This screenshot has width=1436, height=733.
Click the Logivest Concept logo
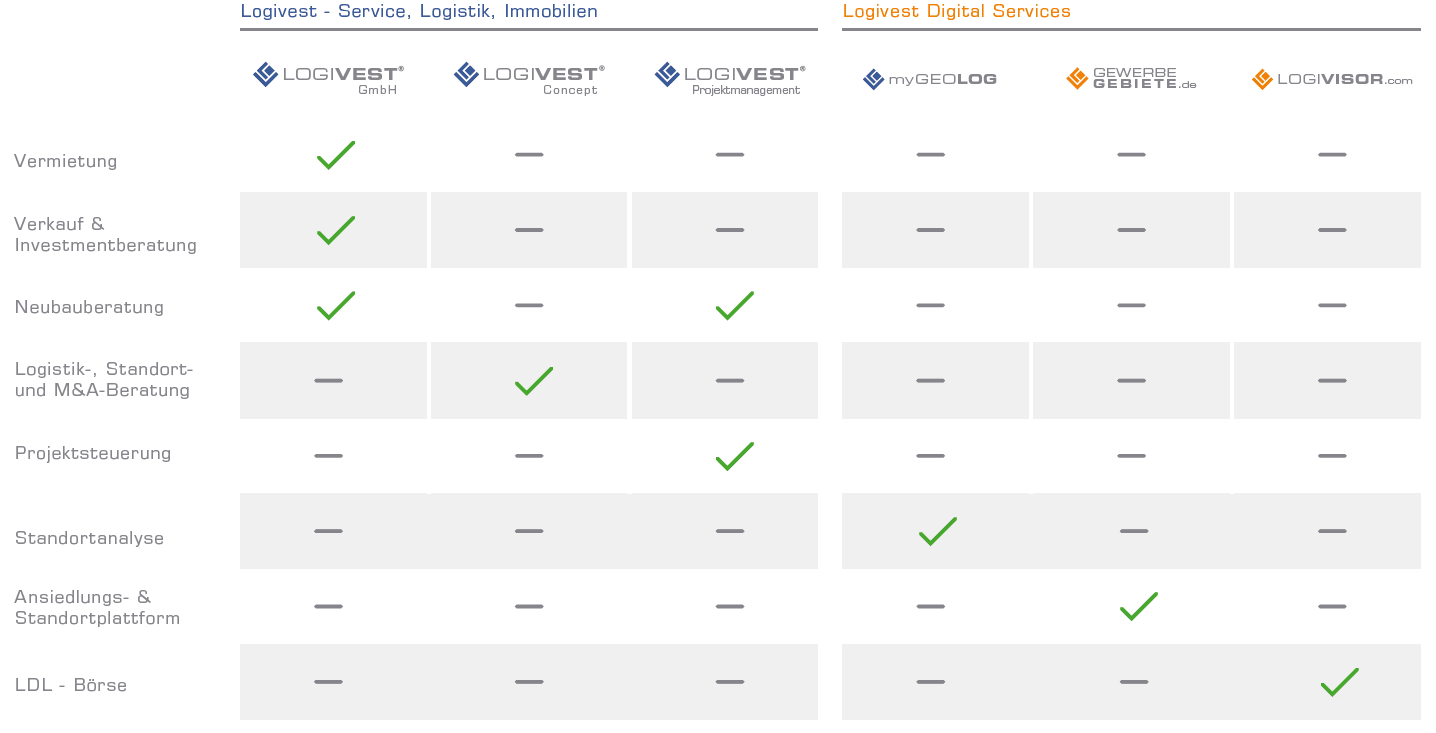click(529, 78)
